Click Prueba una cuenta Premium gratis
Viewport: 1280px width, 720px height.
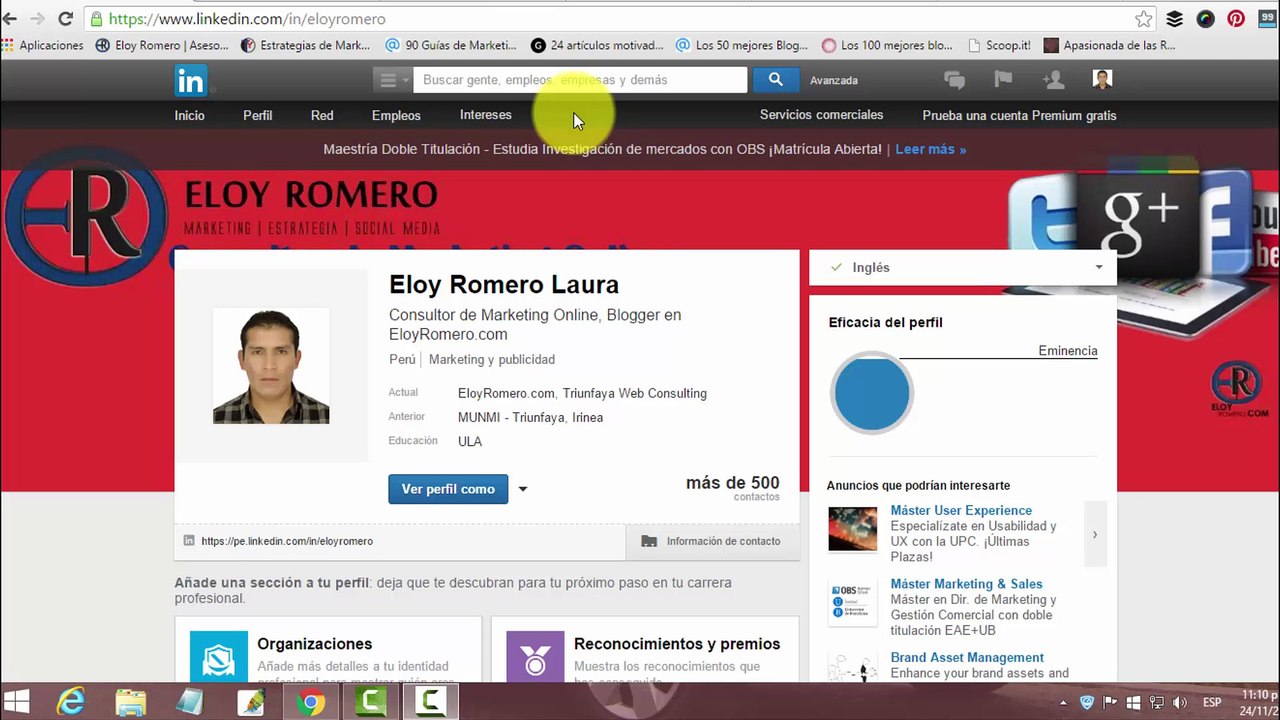coord(1019,115)
